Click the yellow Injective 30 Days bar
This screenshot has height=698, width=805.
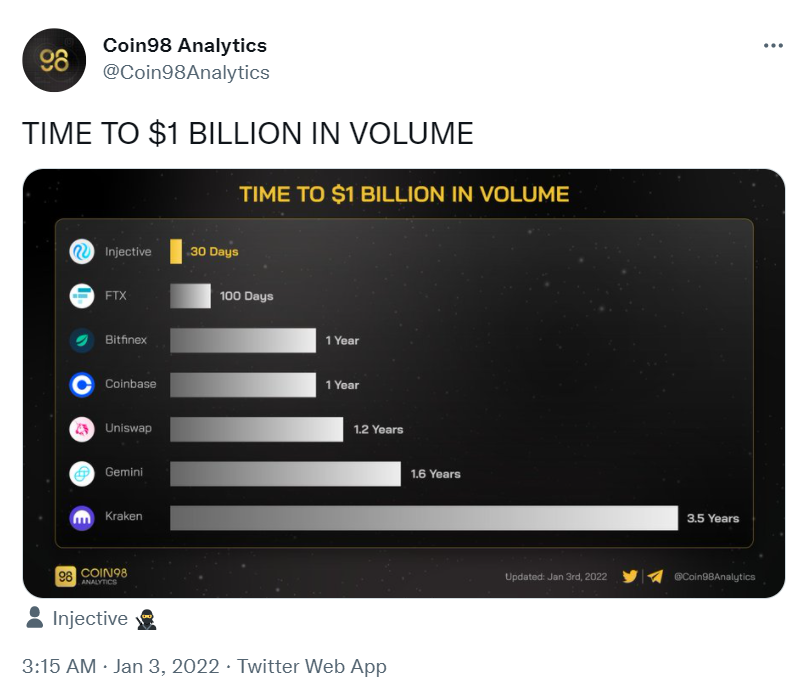pyautogui.click(x=176, y=251)
